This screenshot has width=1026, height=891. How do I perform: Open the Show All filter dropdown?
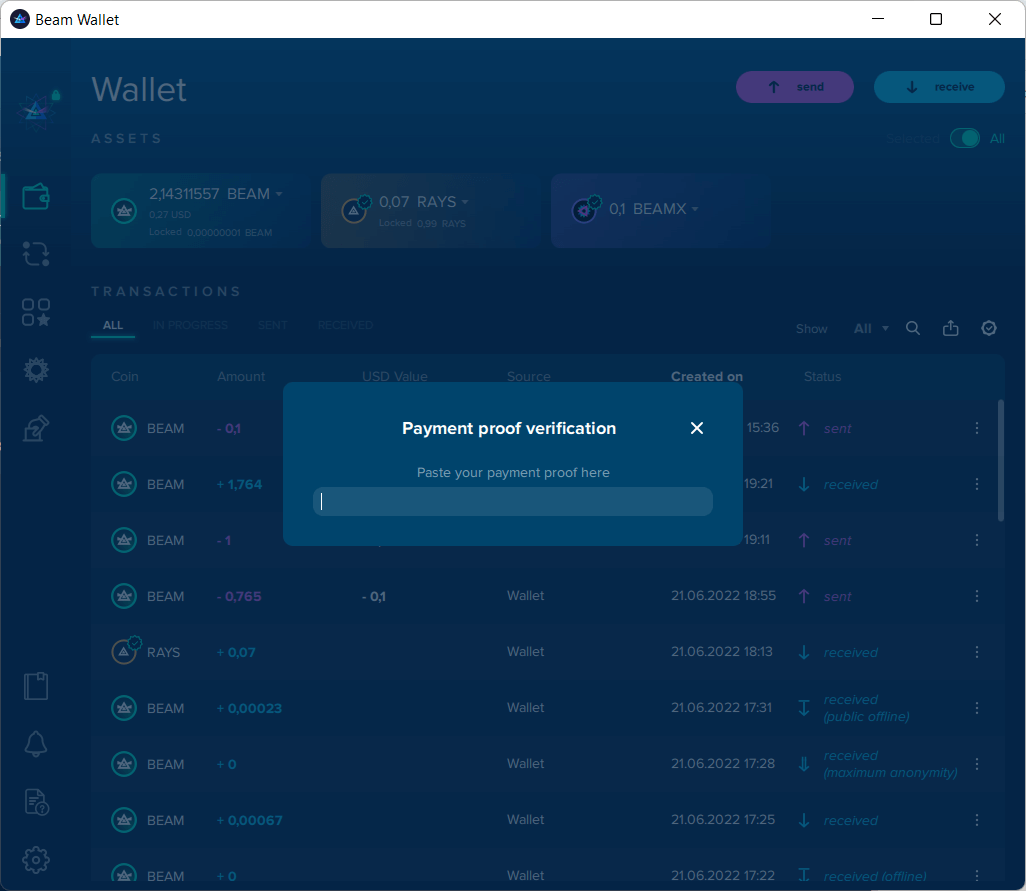point(870,328)
